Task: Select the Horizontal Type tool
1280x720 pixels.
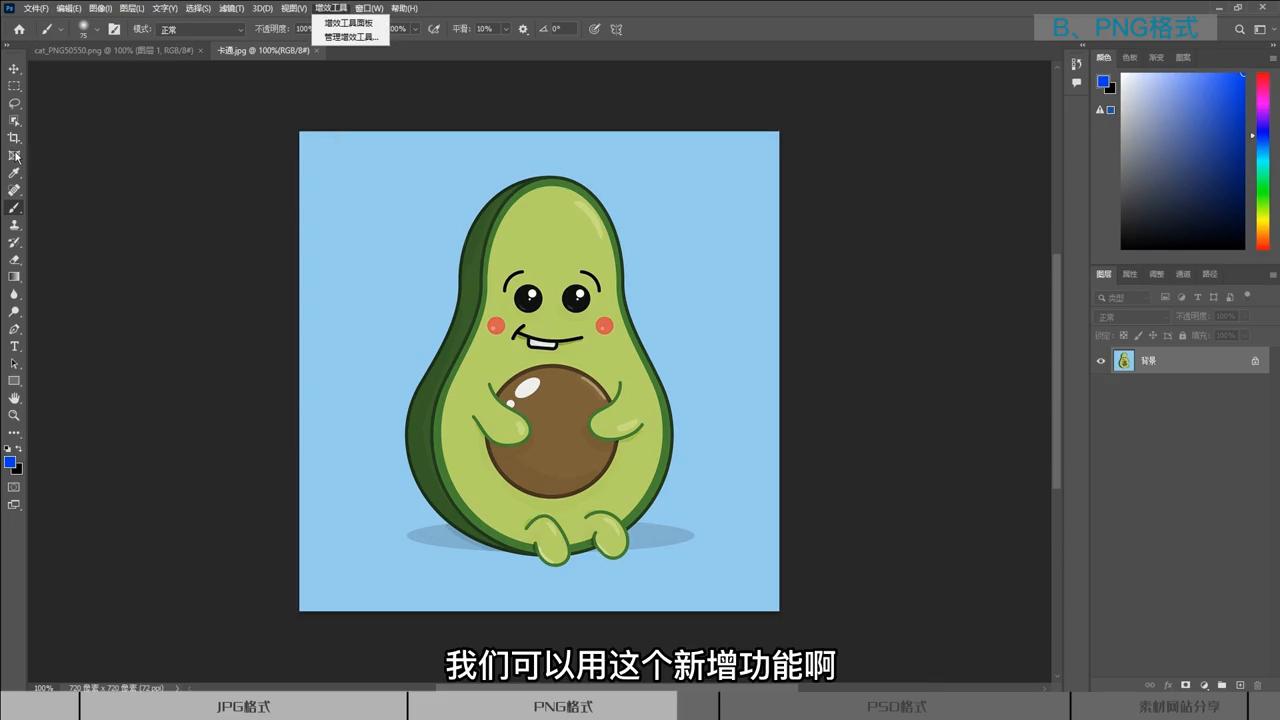Action: [x=14, y=347]
